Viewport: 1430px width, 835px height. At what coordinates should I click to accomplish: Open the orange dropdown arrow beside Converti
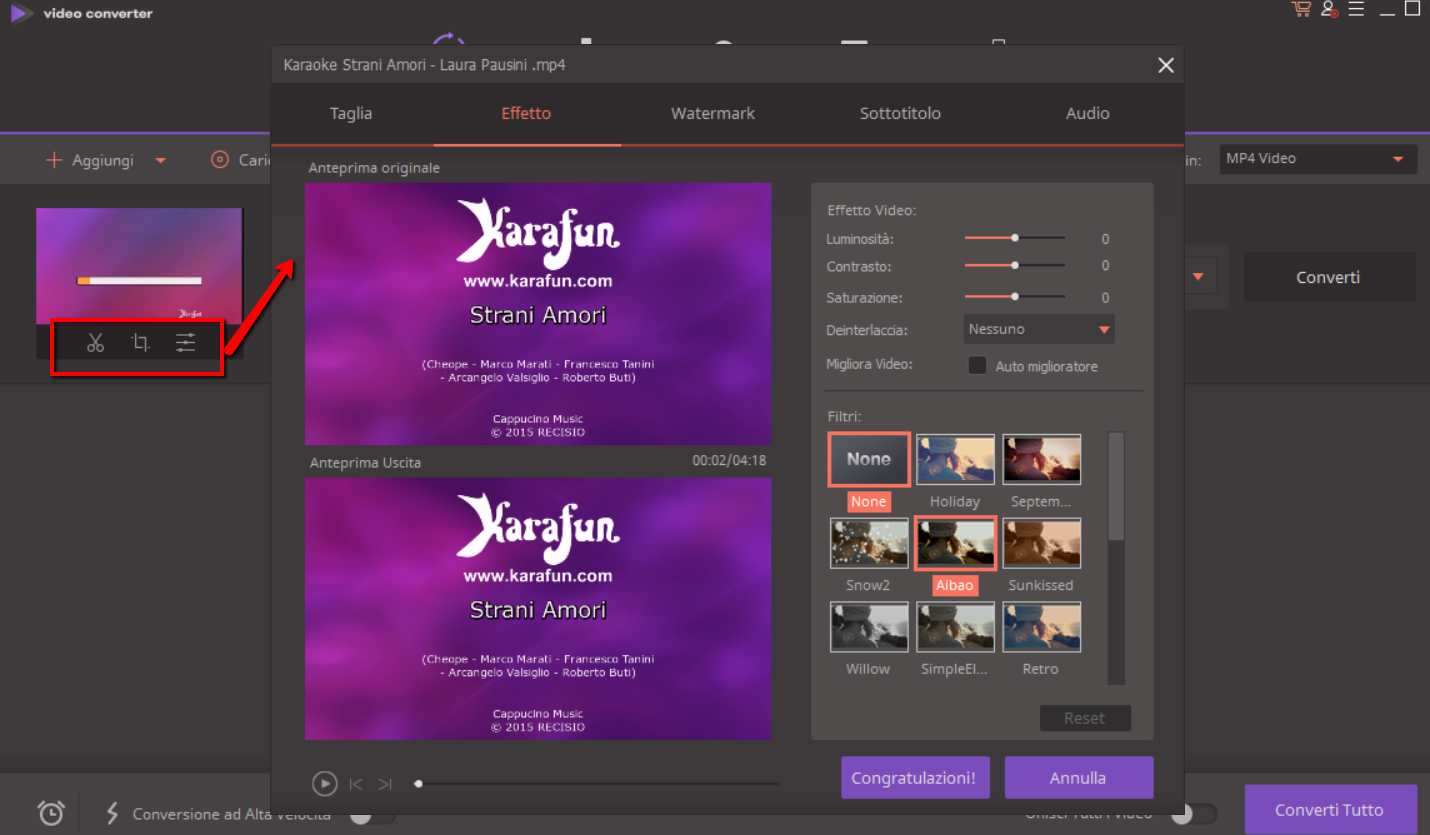(1198, 277)
